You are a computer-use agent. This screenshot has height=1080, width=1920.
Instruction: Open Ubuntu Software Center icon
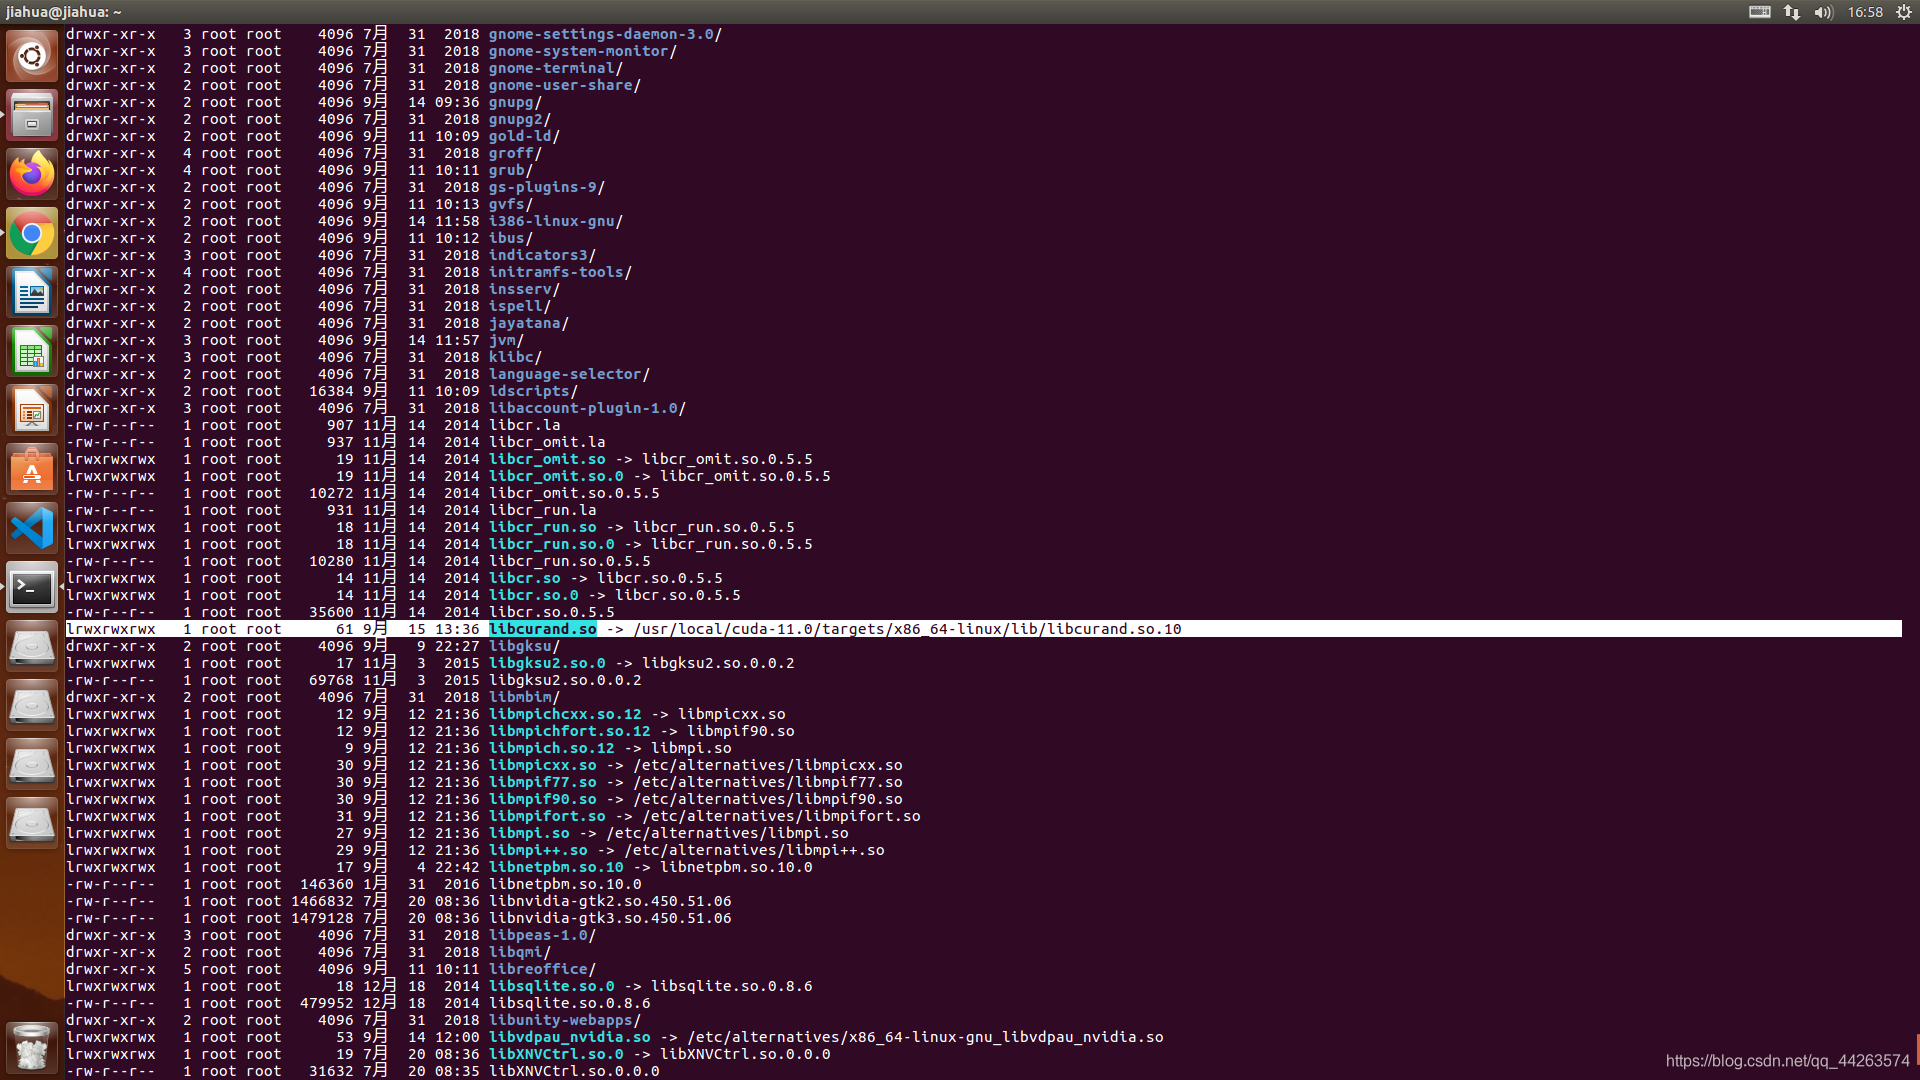point(32,470)
